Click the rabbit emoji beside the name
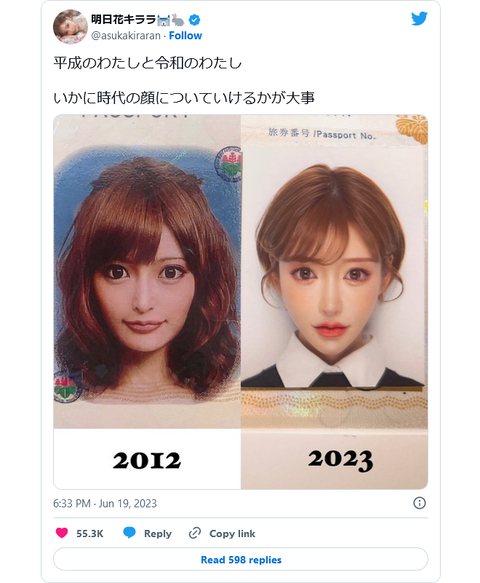480x583 pixels. pos(178,20)
